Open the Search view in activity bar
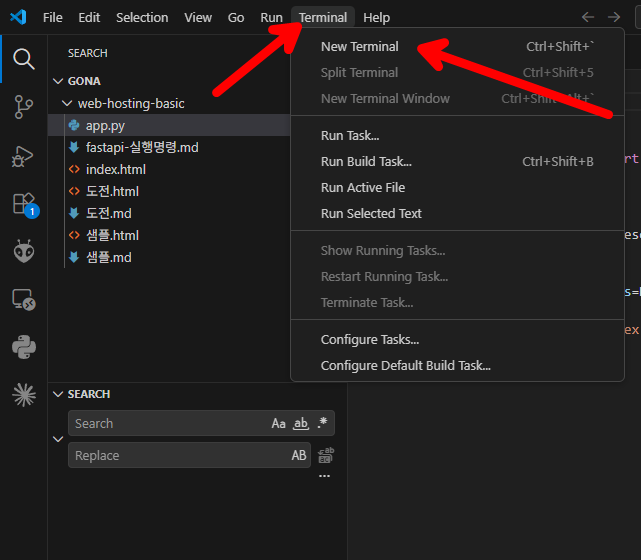 click(24, 59)
